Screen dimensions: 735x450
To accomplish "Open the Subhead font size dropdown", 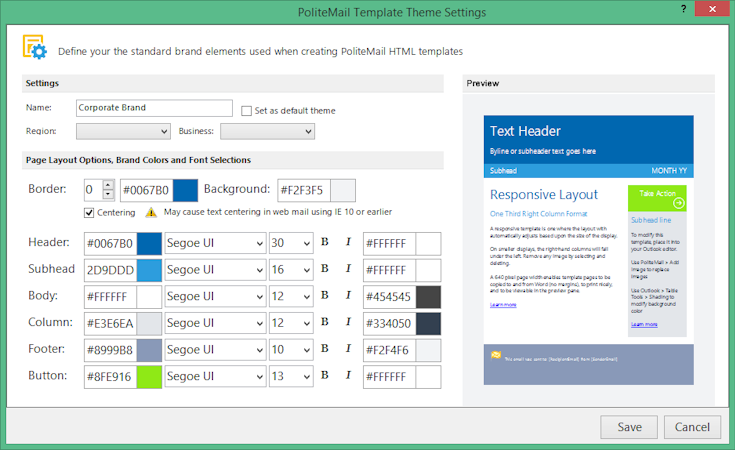I will 291,270.
